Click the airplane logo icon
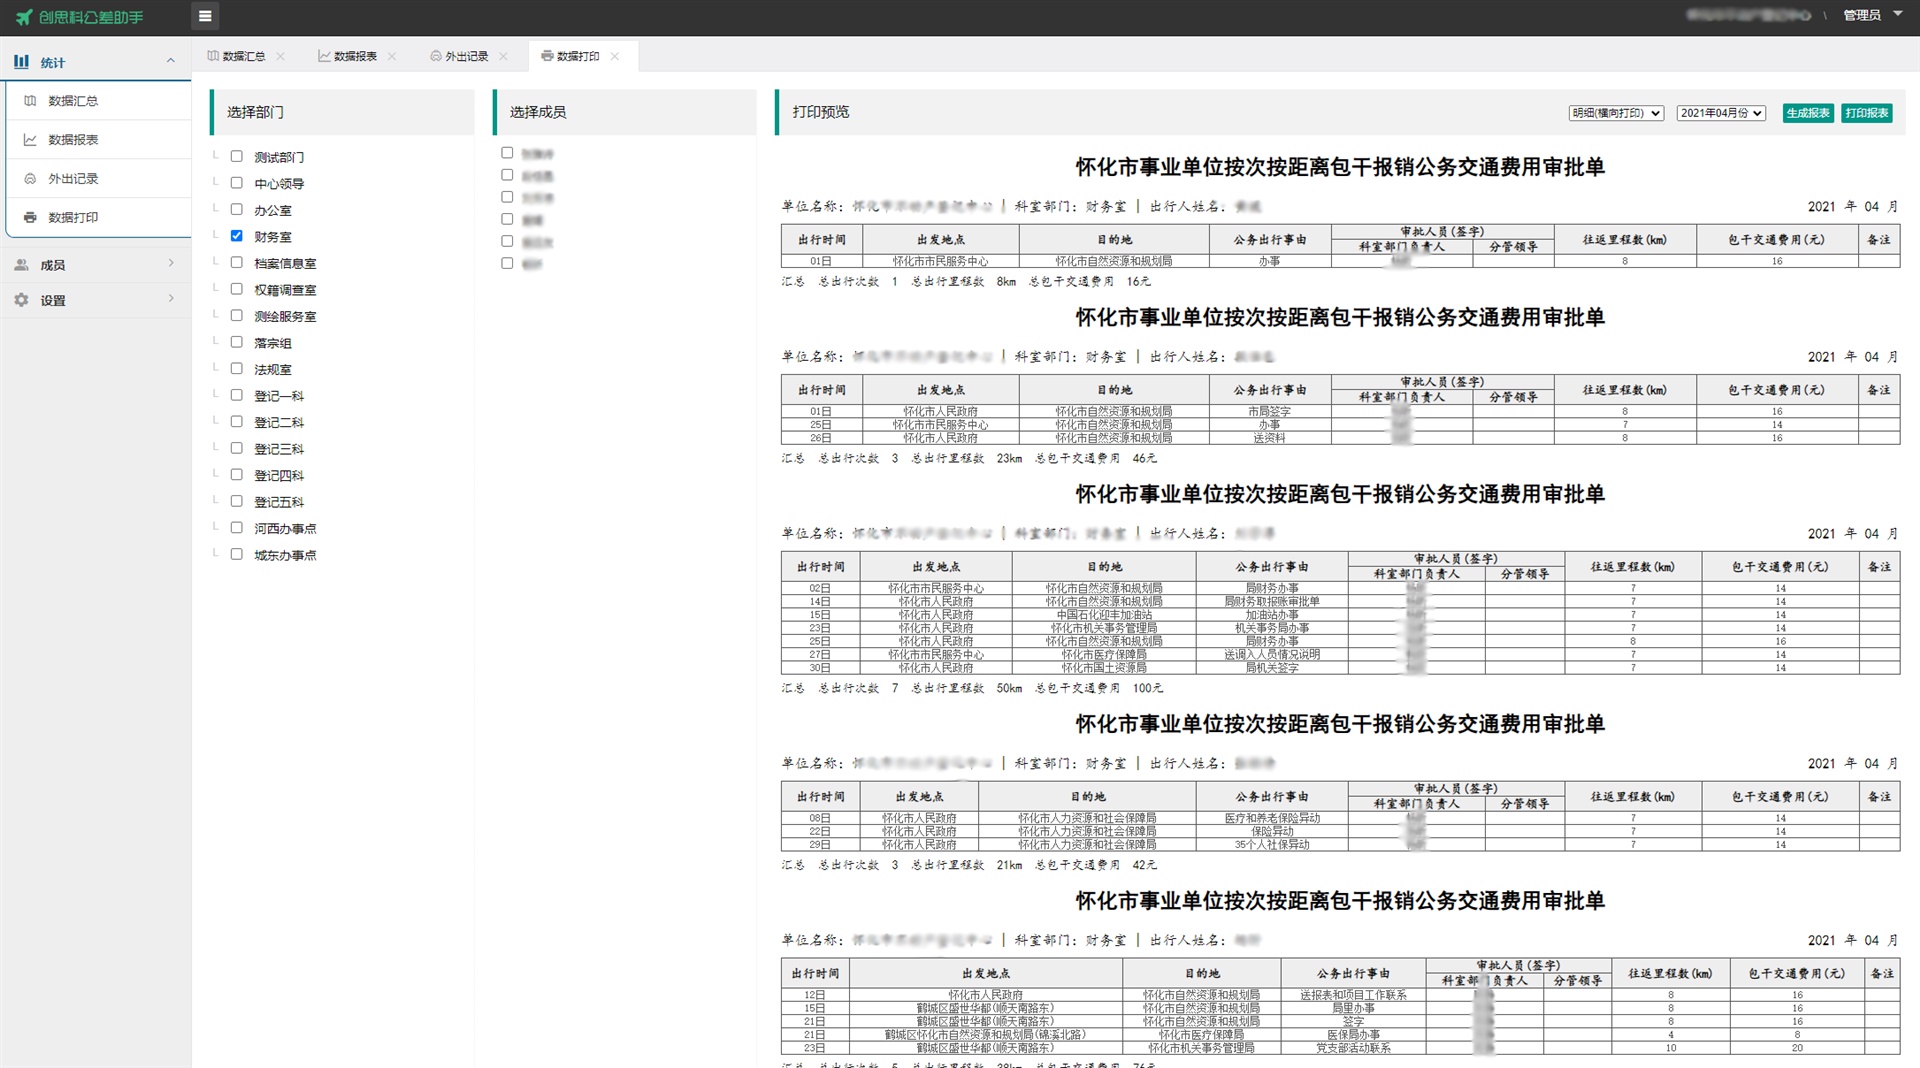The width and height of the screenshot is (1920, 1068). pyautogui.click(x=24, y=17)
